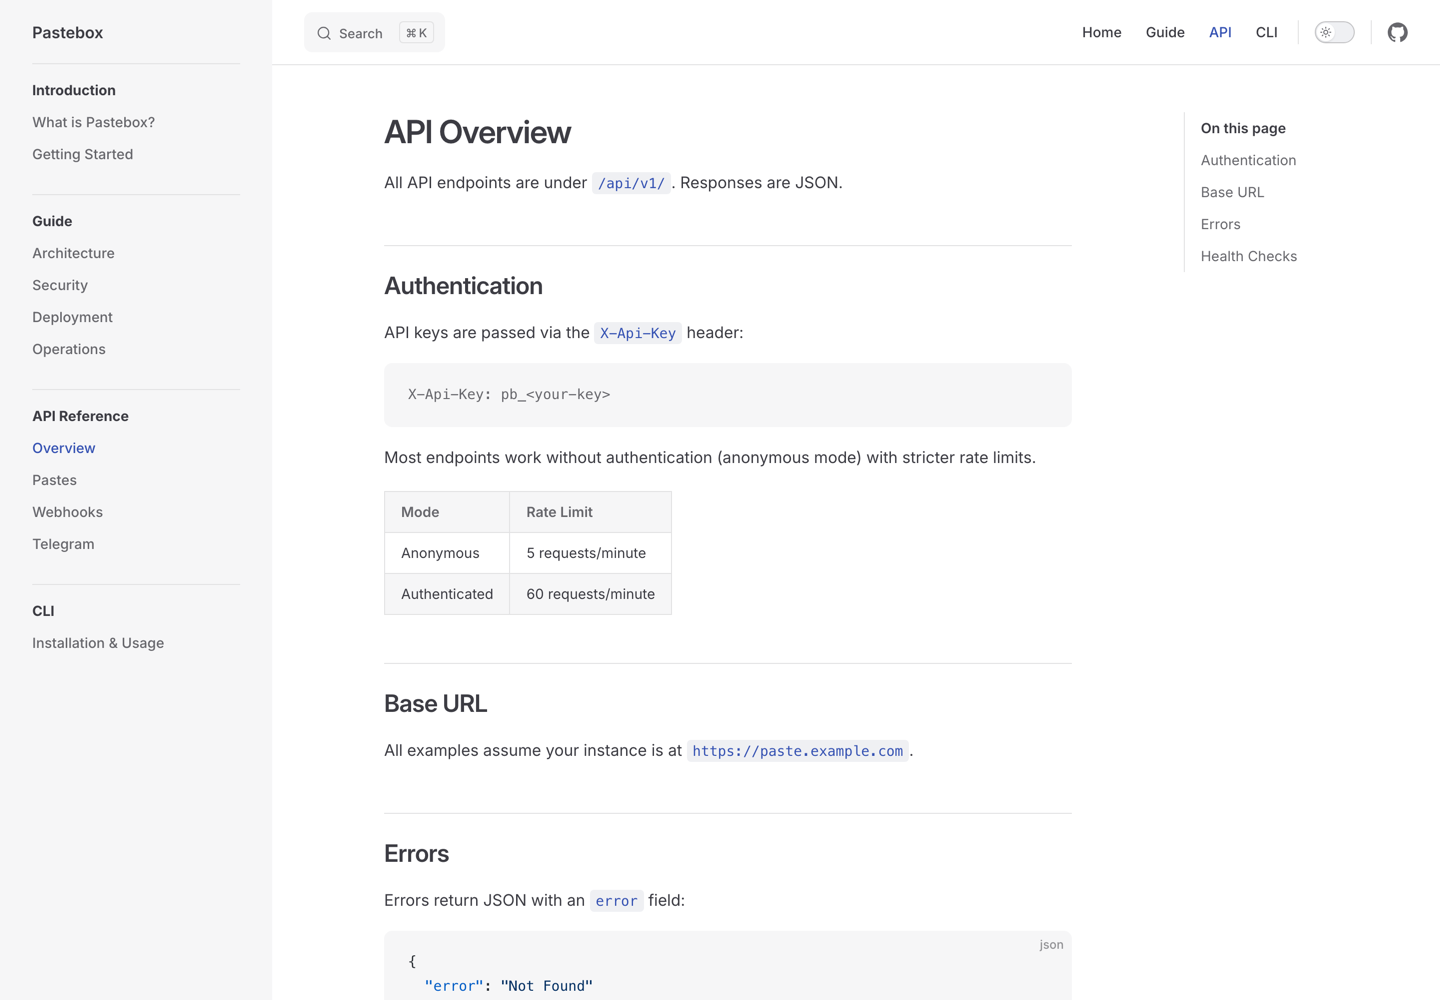1440x1000 pixels.
Task: Click the Errors section heading
Action: 416,854
